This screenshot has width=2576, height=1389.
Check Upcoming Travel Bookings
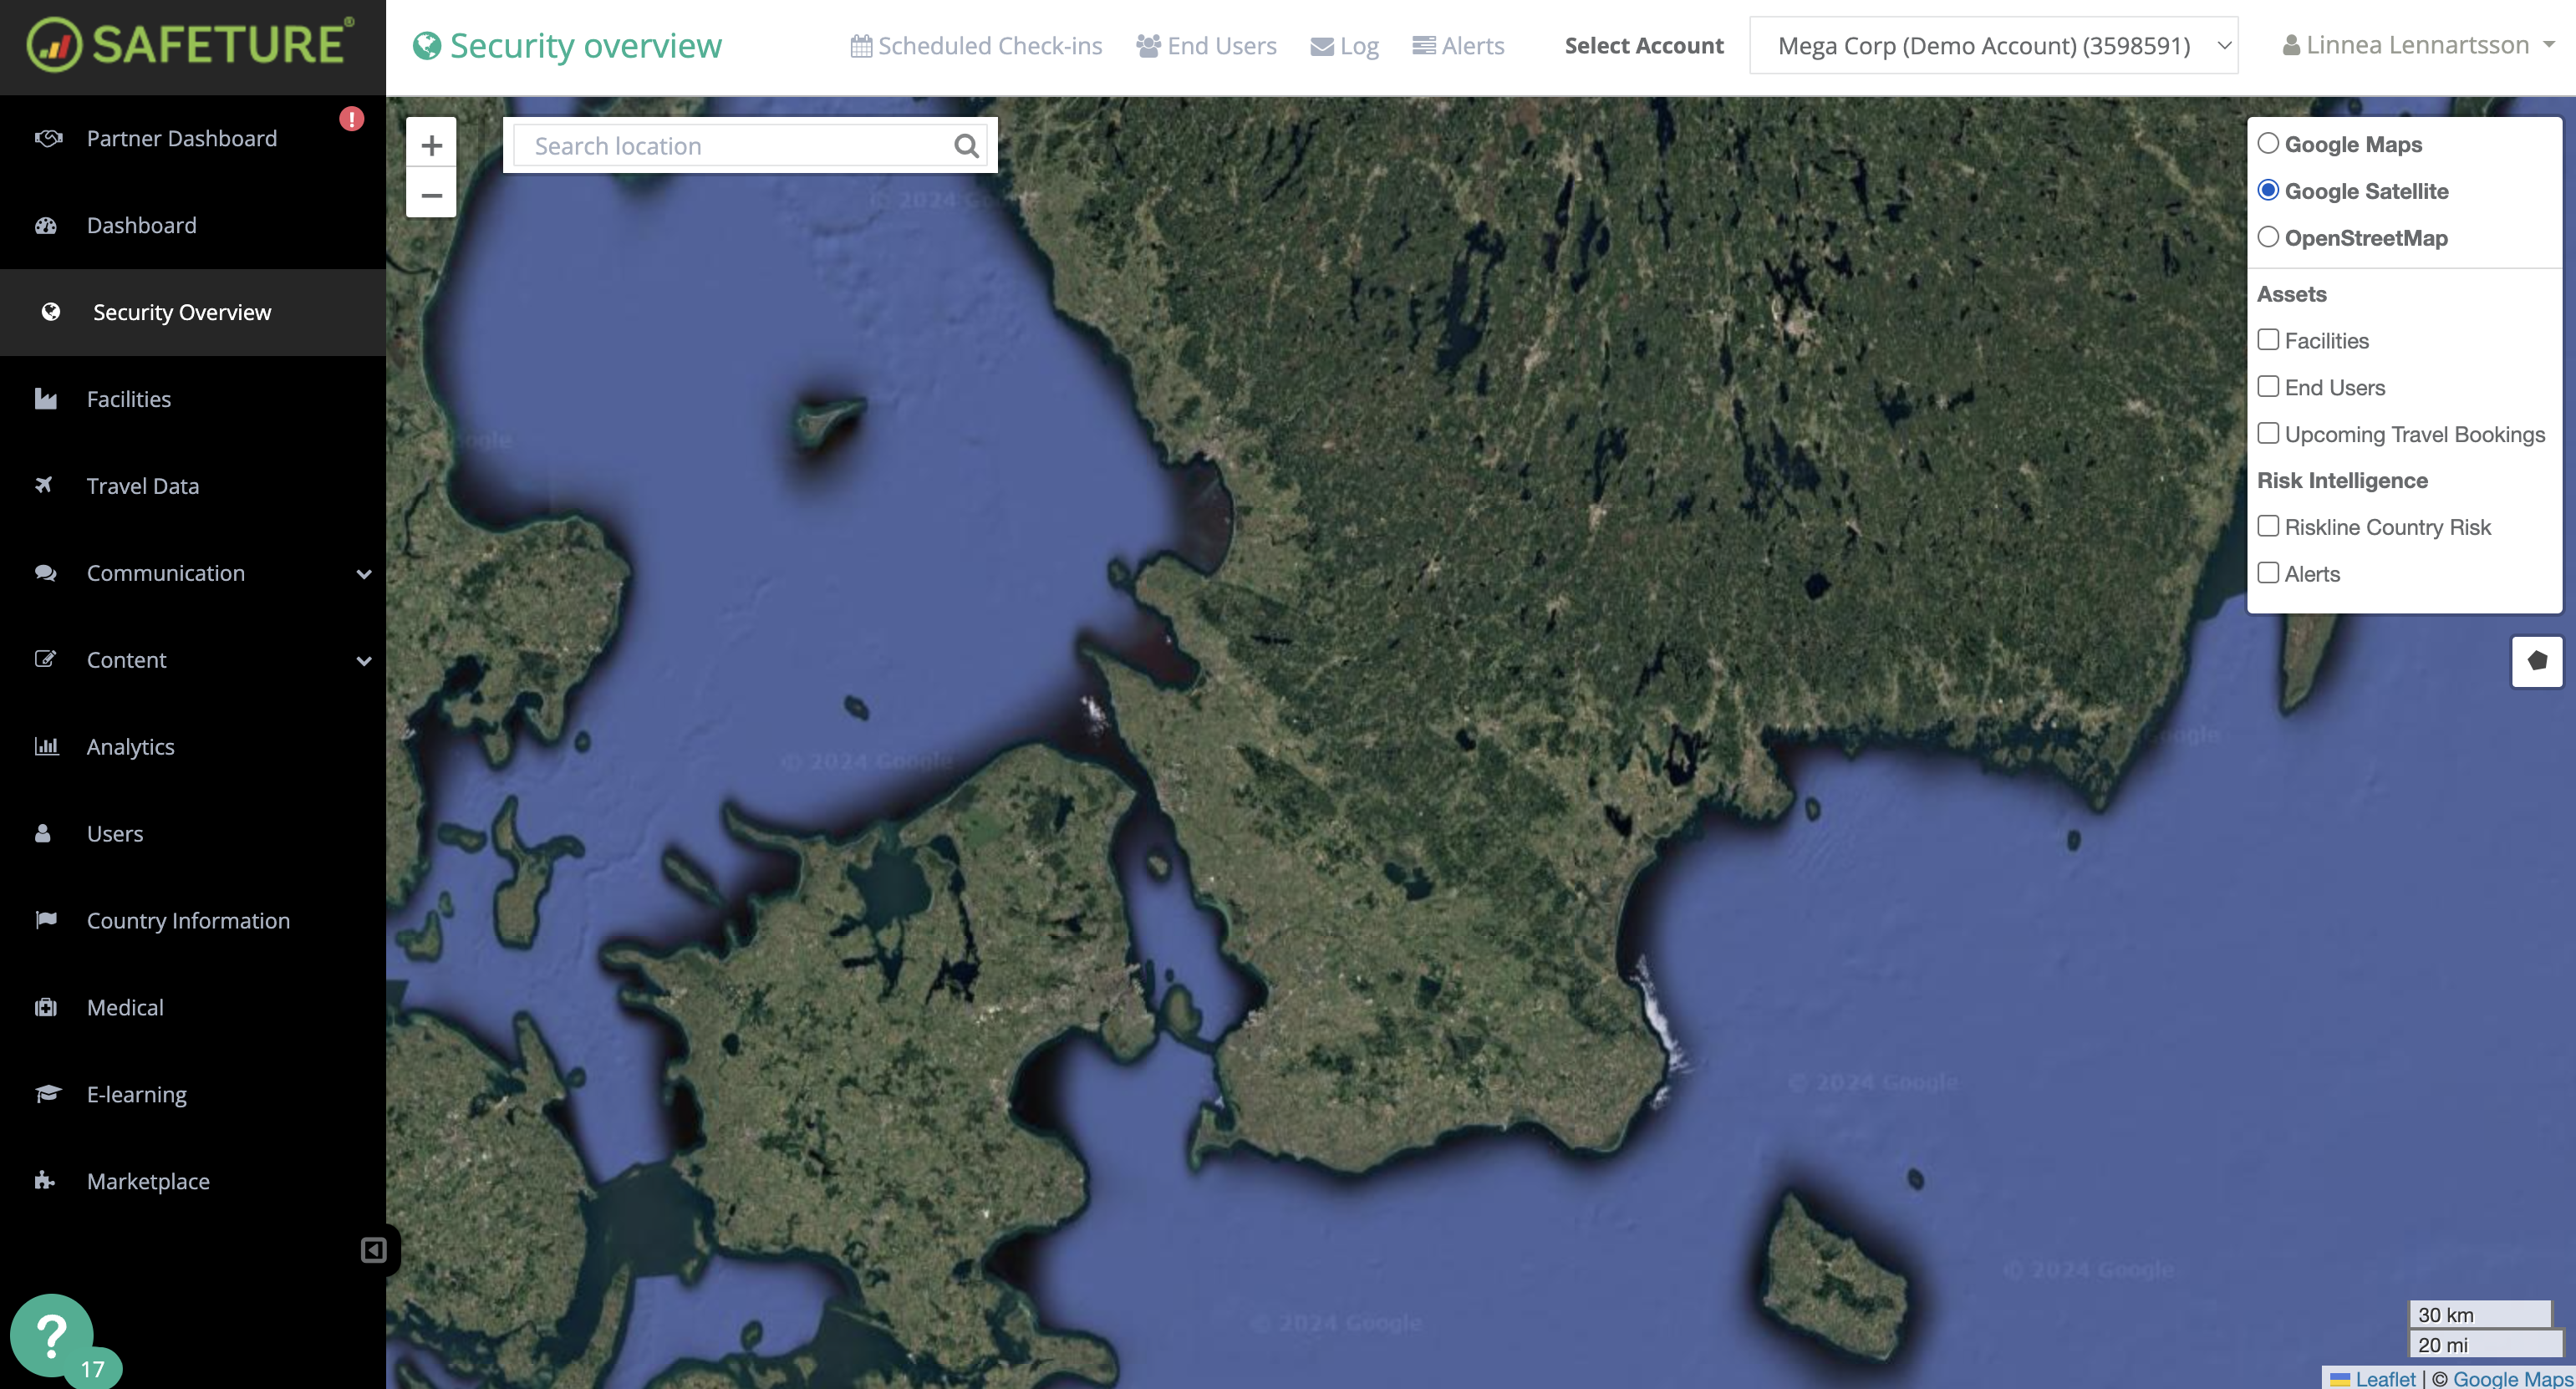tap(2268, 432)
